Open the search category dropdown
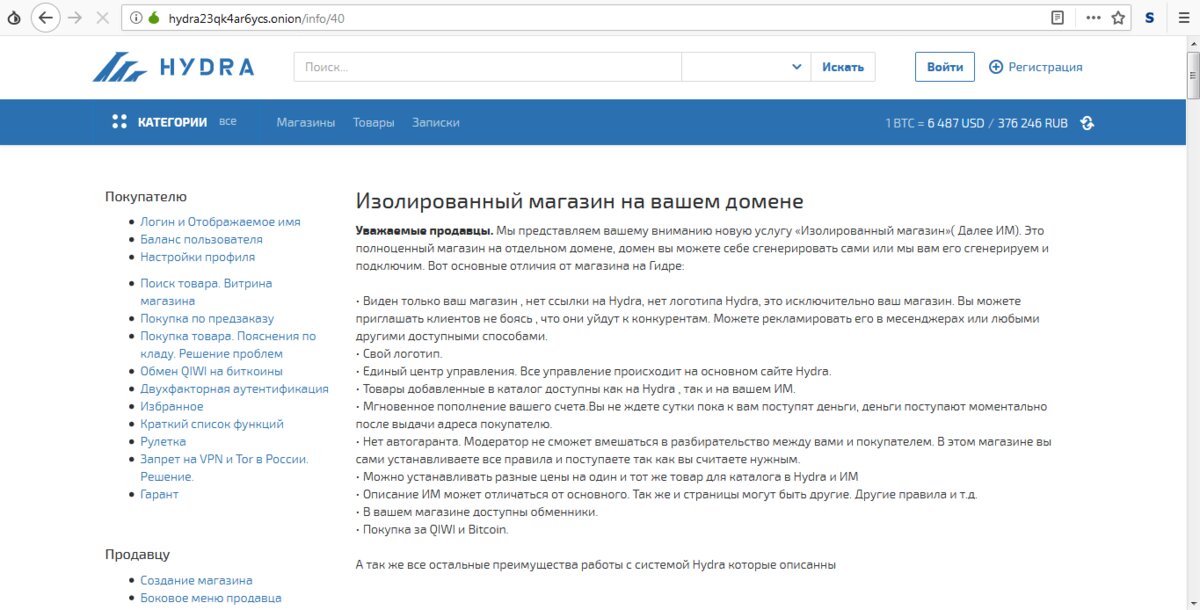Screen dimensions: 1200x610 (x=746, y=67)
